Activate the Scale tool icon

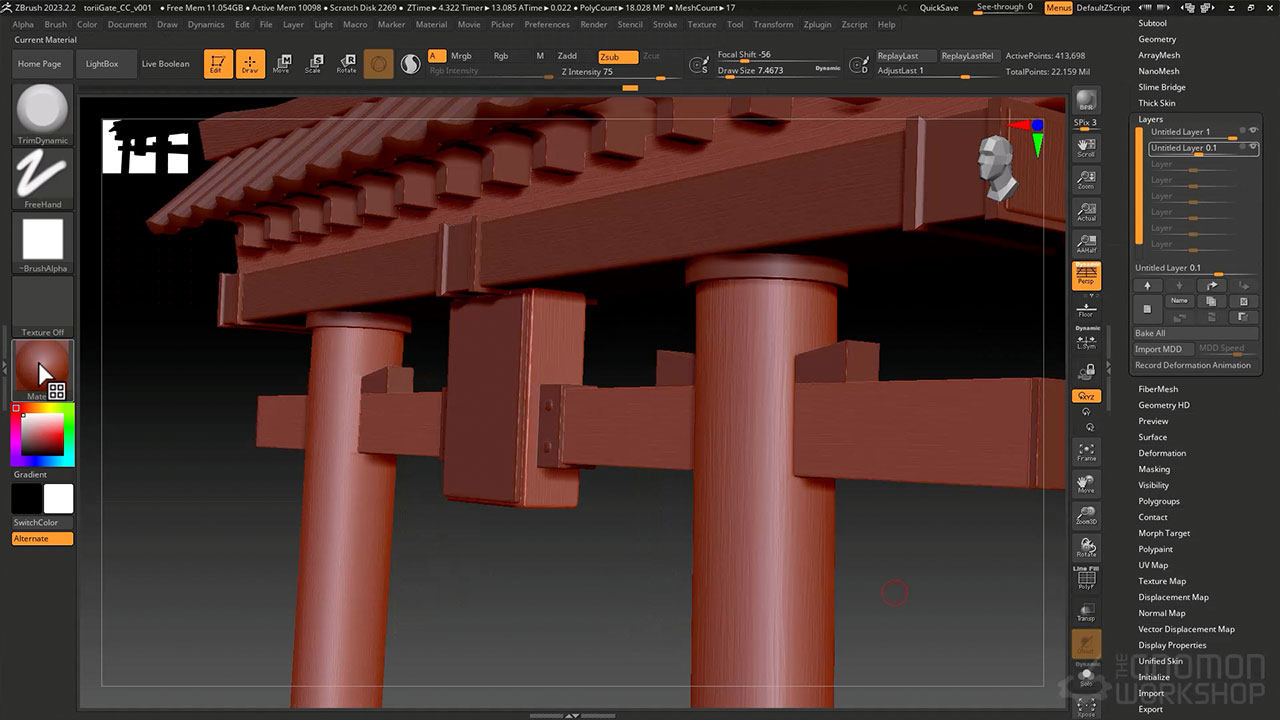313,64
